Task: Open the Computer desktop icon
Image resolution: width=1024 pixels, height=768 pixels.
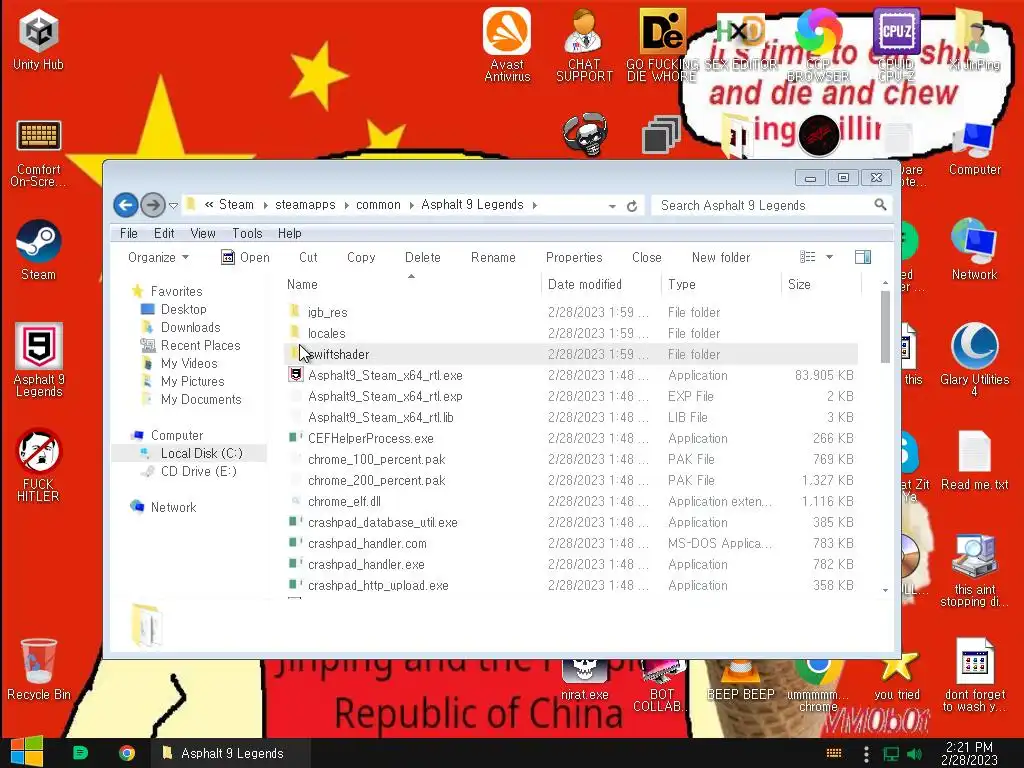Action: coord(974,149)
